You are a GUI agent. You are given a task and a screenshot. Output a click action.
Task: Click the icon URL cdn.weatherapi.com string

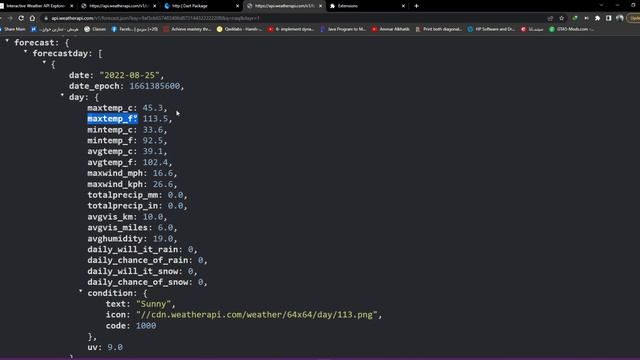[257, 315]
